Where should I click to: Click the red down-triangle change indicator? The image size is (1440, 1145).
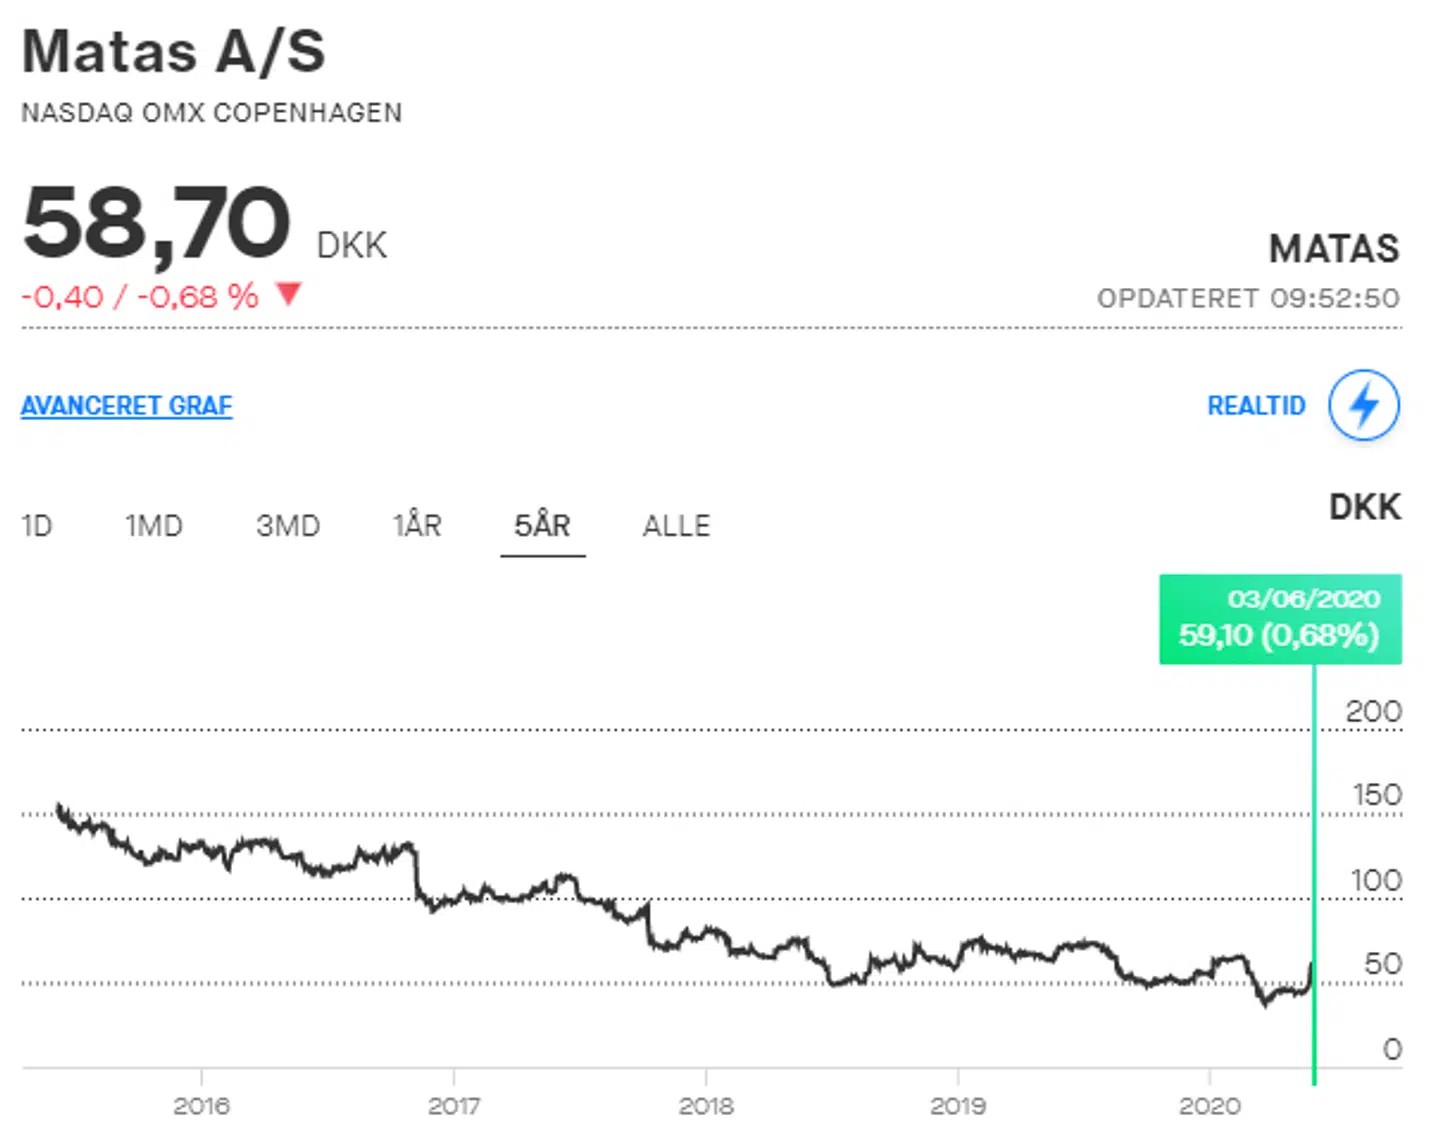click(x=289, y=294)
